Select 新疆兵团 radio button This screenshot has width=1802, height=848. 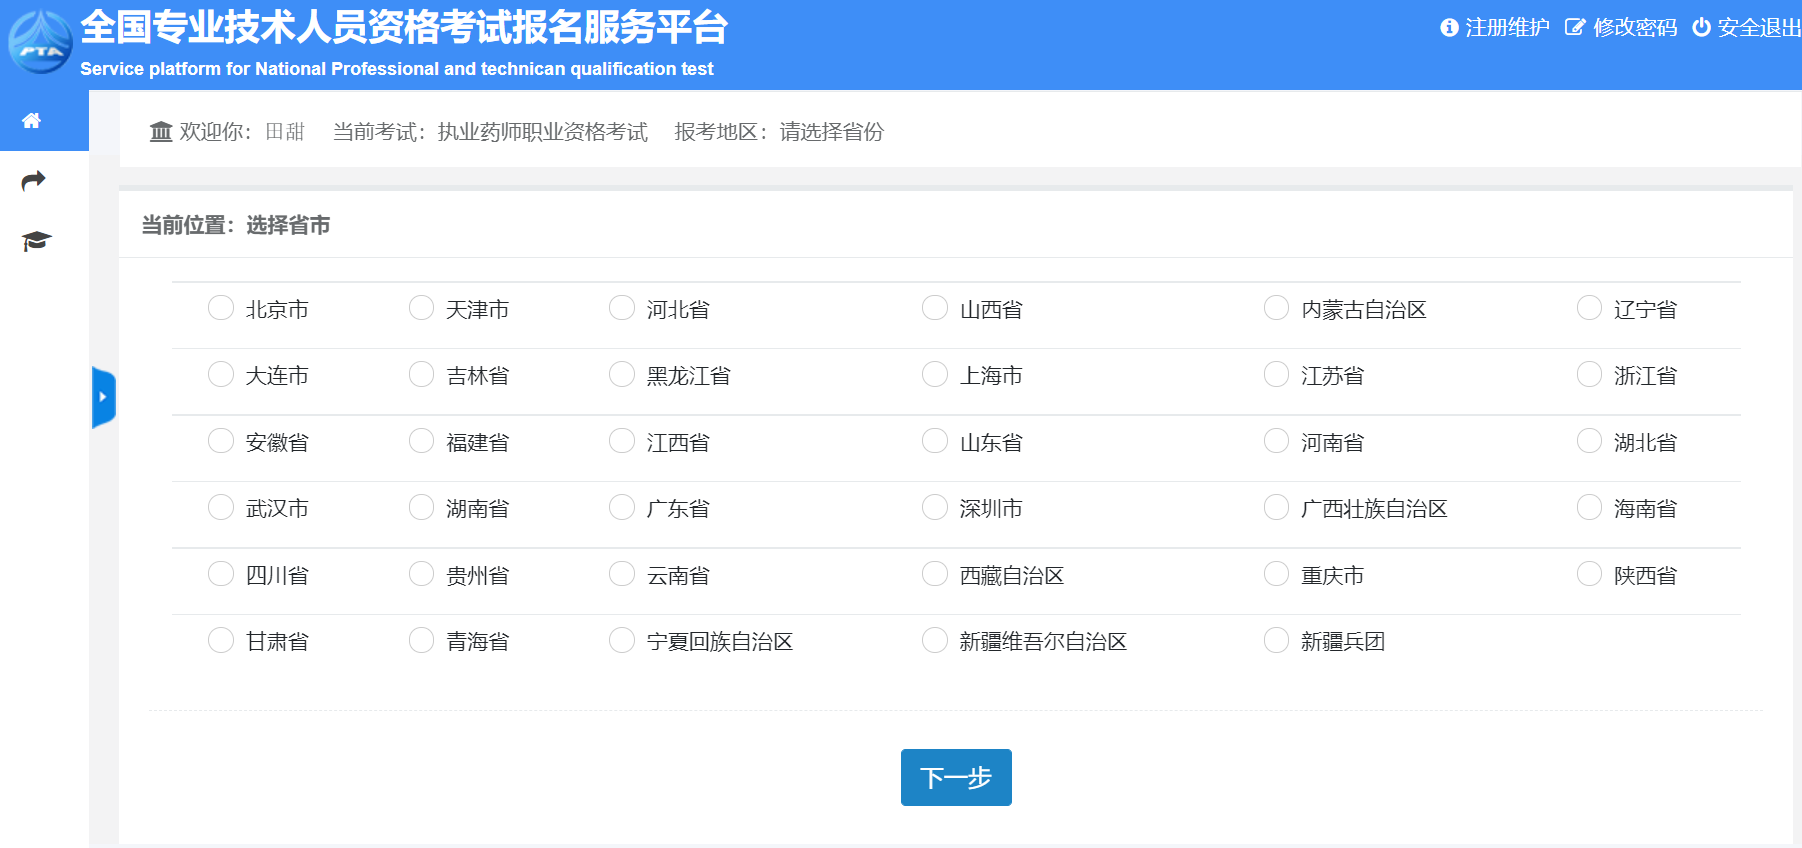point(1277,640)
